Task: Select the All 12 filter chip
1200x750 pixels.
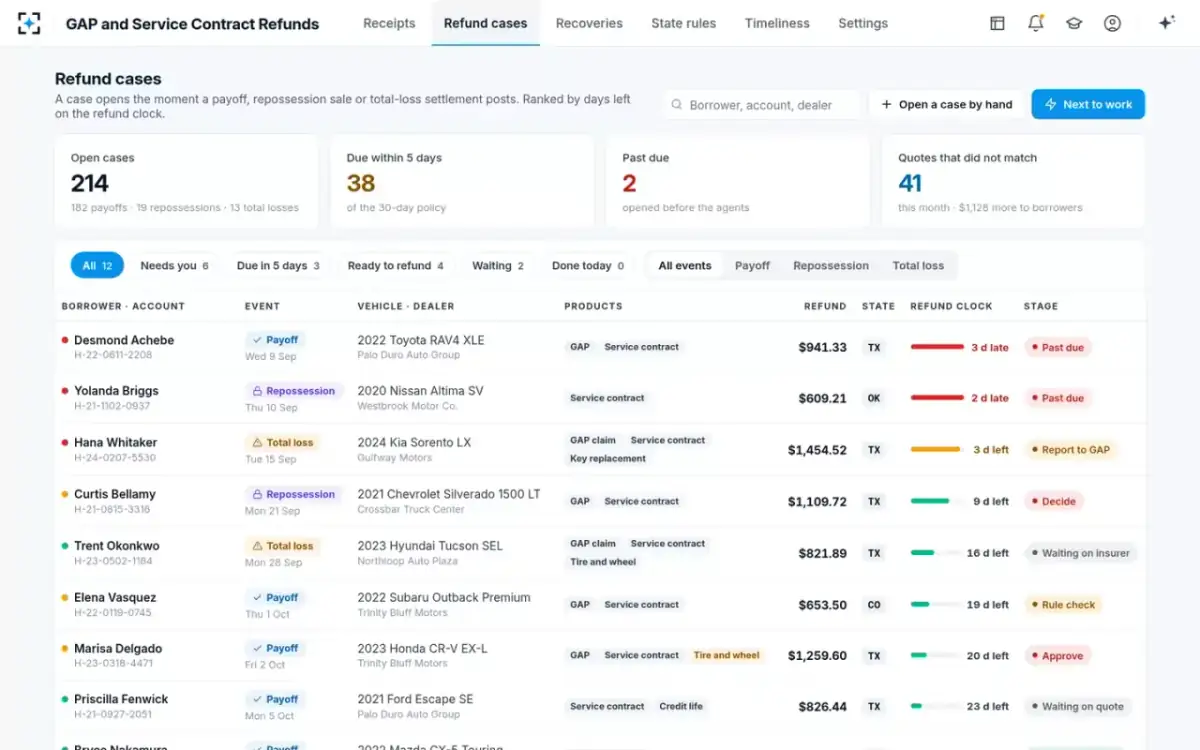Action: click(97, 265)
